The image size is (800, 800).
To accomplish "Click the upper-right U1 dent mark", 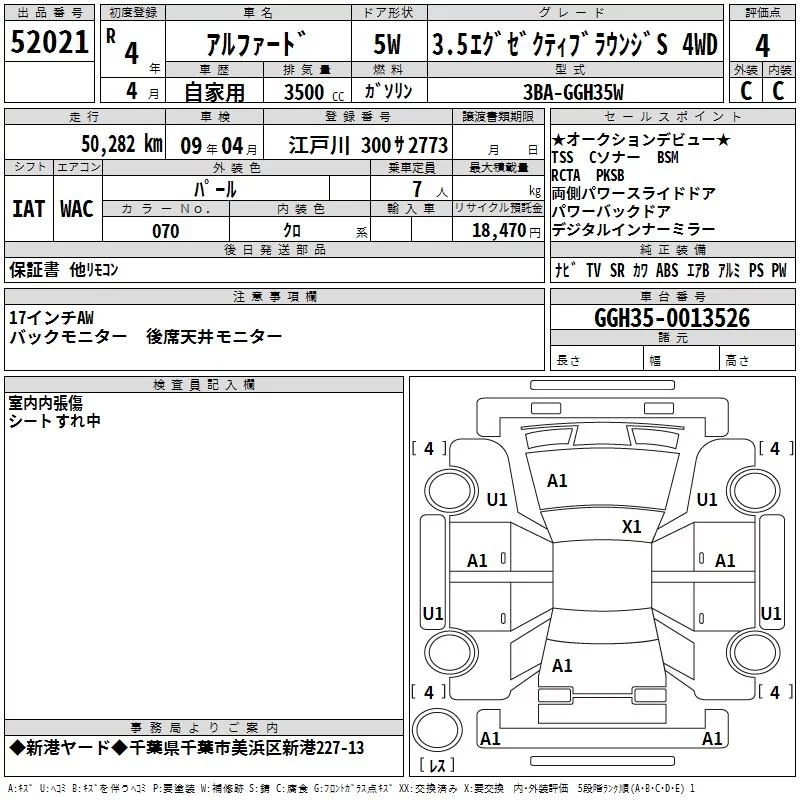I will pos(707,499).
